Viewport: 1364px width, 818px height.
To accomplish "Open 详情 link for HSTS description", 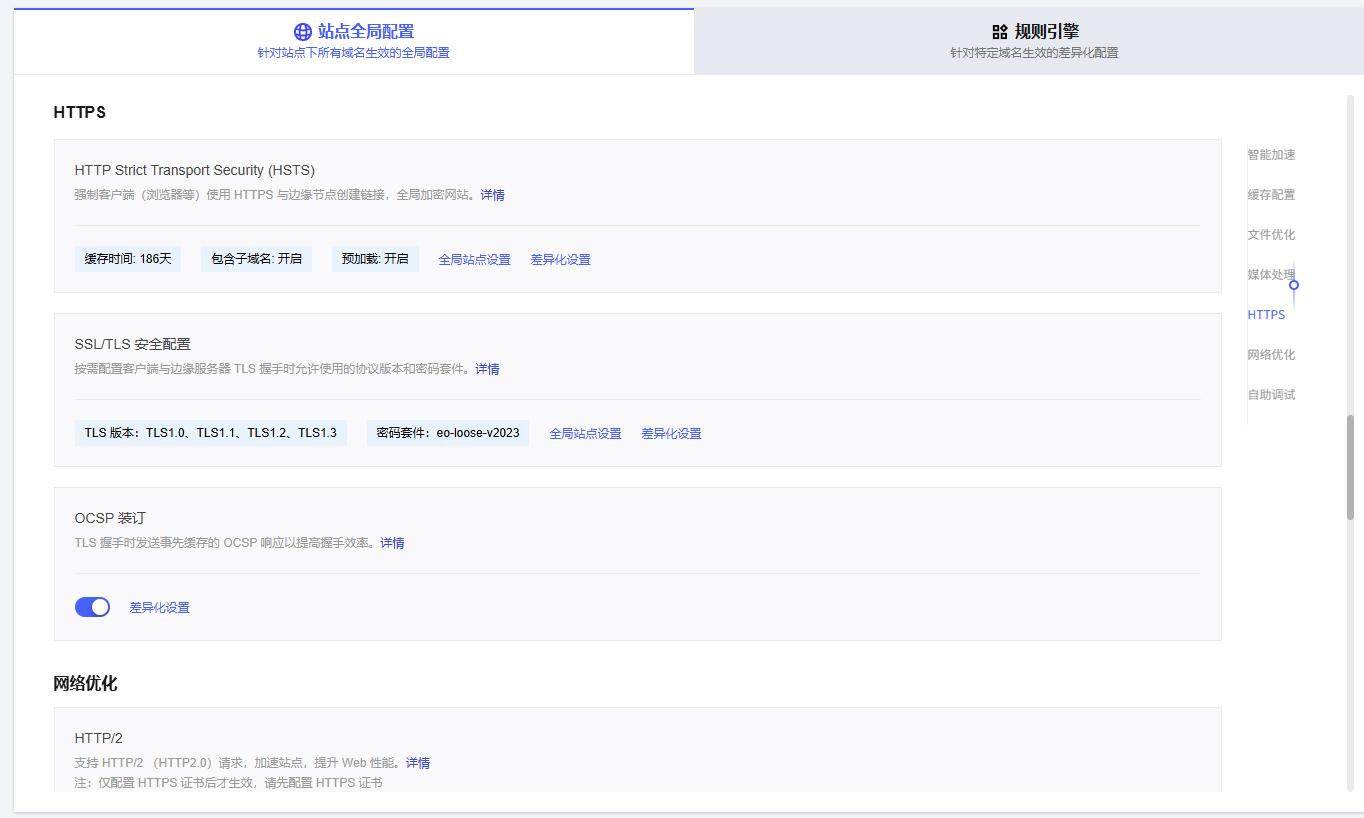I will [x=492, y=195].
